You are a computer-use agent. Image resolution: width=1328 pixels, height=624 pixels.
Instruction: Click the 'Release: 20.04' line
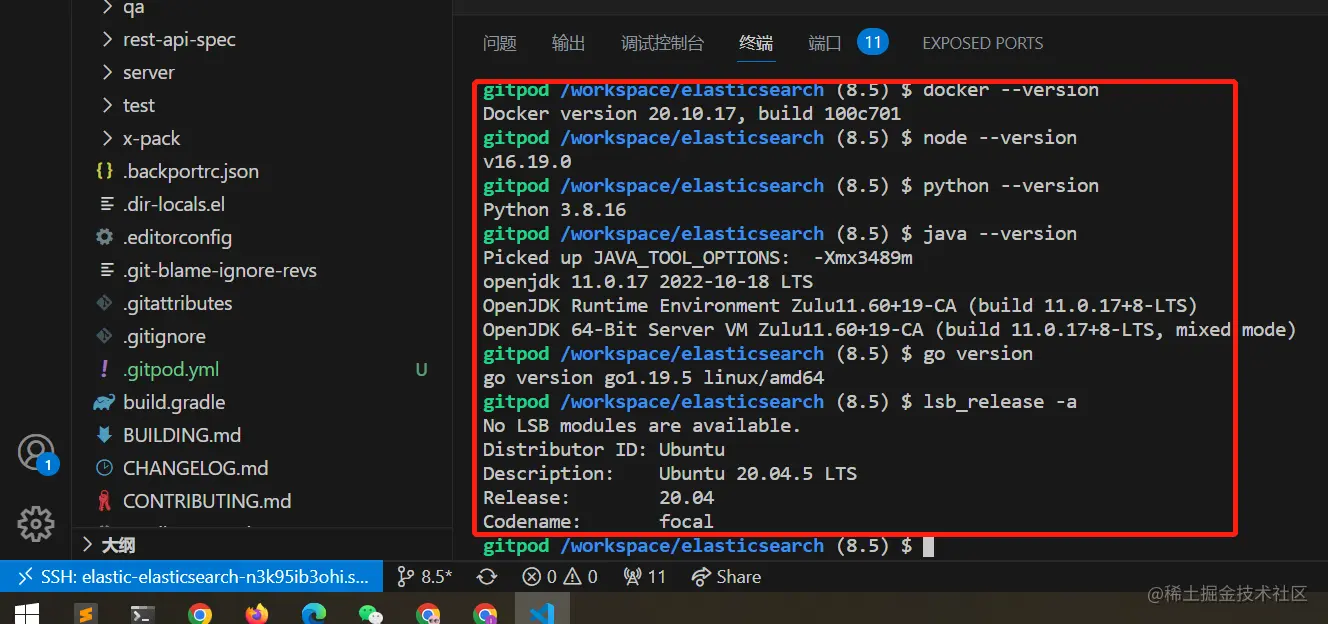click(599, 498)
